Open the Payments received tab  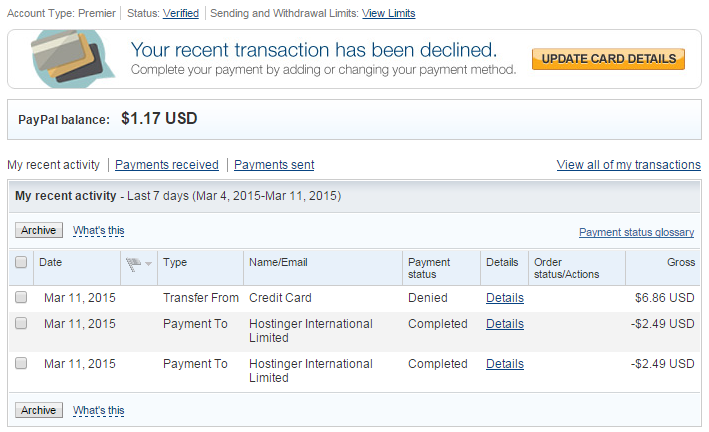(167, 165)
